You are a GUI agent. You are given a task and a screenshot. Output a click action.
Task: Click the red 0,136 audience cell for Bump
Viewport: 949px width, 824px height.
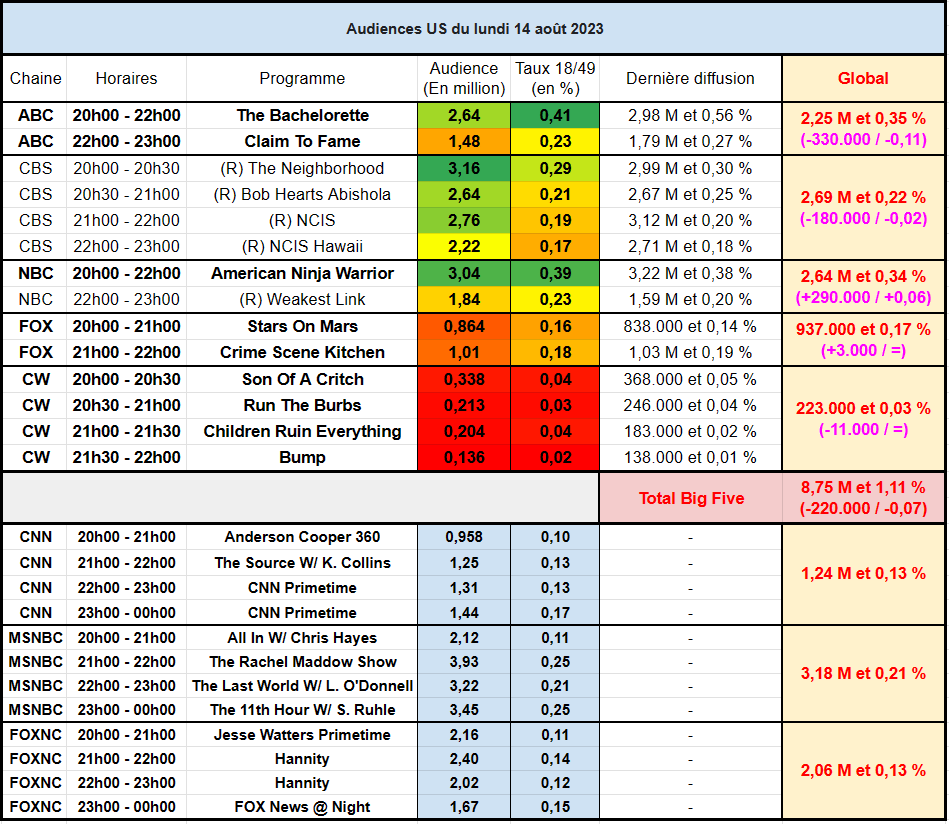pyautogui.click(x=464, y=457)
